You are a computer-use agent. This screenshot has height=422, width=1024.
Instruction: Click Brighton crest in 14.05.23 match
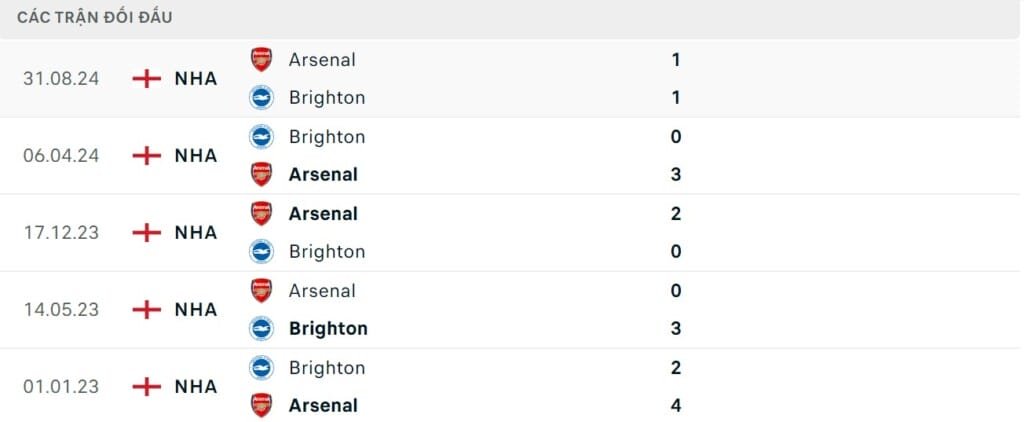(x=261, y=328)
